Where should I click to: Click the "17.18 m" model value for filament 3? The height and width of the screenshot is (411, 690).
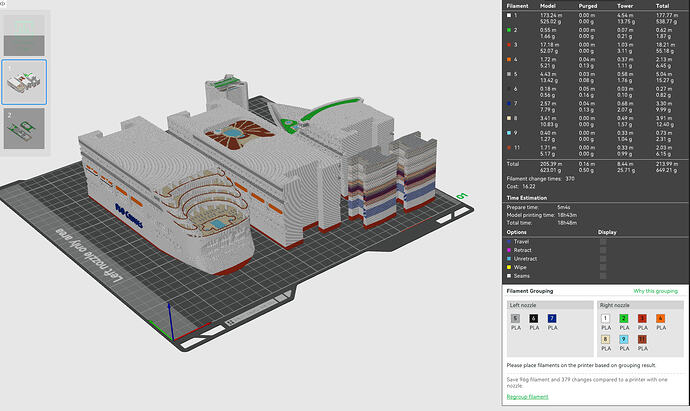point(550,45)
